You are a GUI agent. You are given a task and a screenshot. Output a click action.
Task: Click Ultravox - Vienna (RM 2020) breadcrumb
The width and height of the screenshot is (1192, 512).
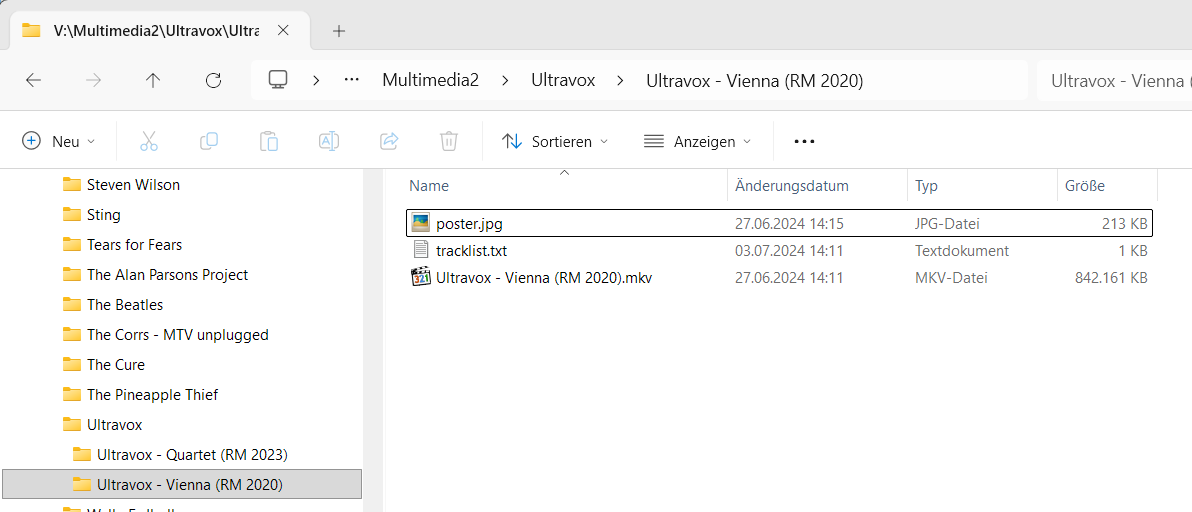coord(754,81)
